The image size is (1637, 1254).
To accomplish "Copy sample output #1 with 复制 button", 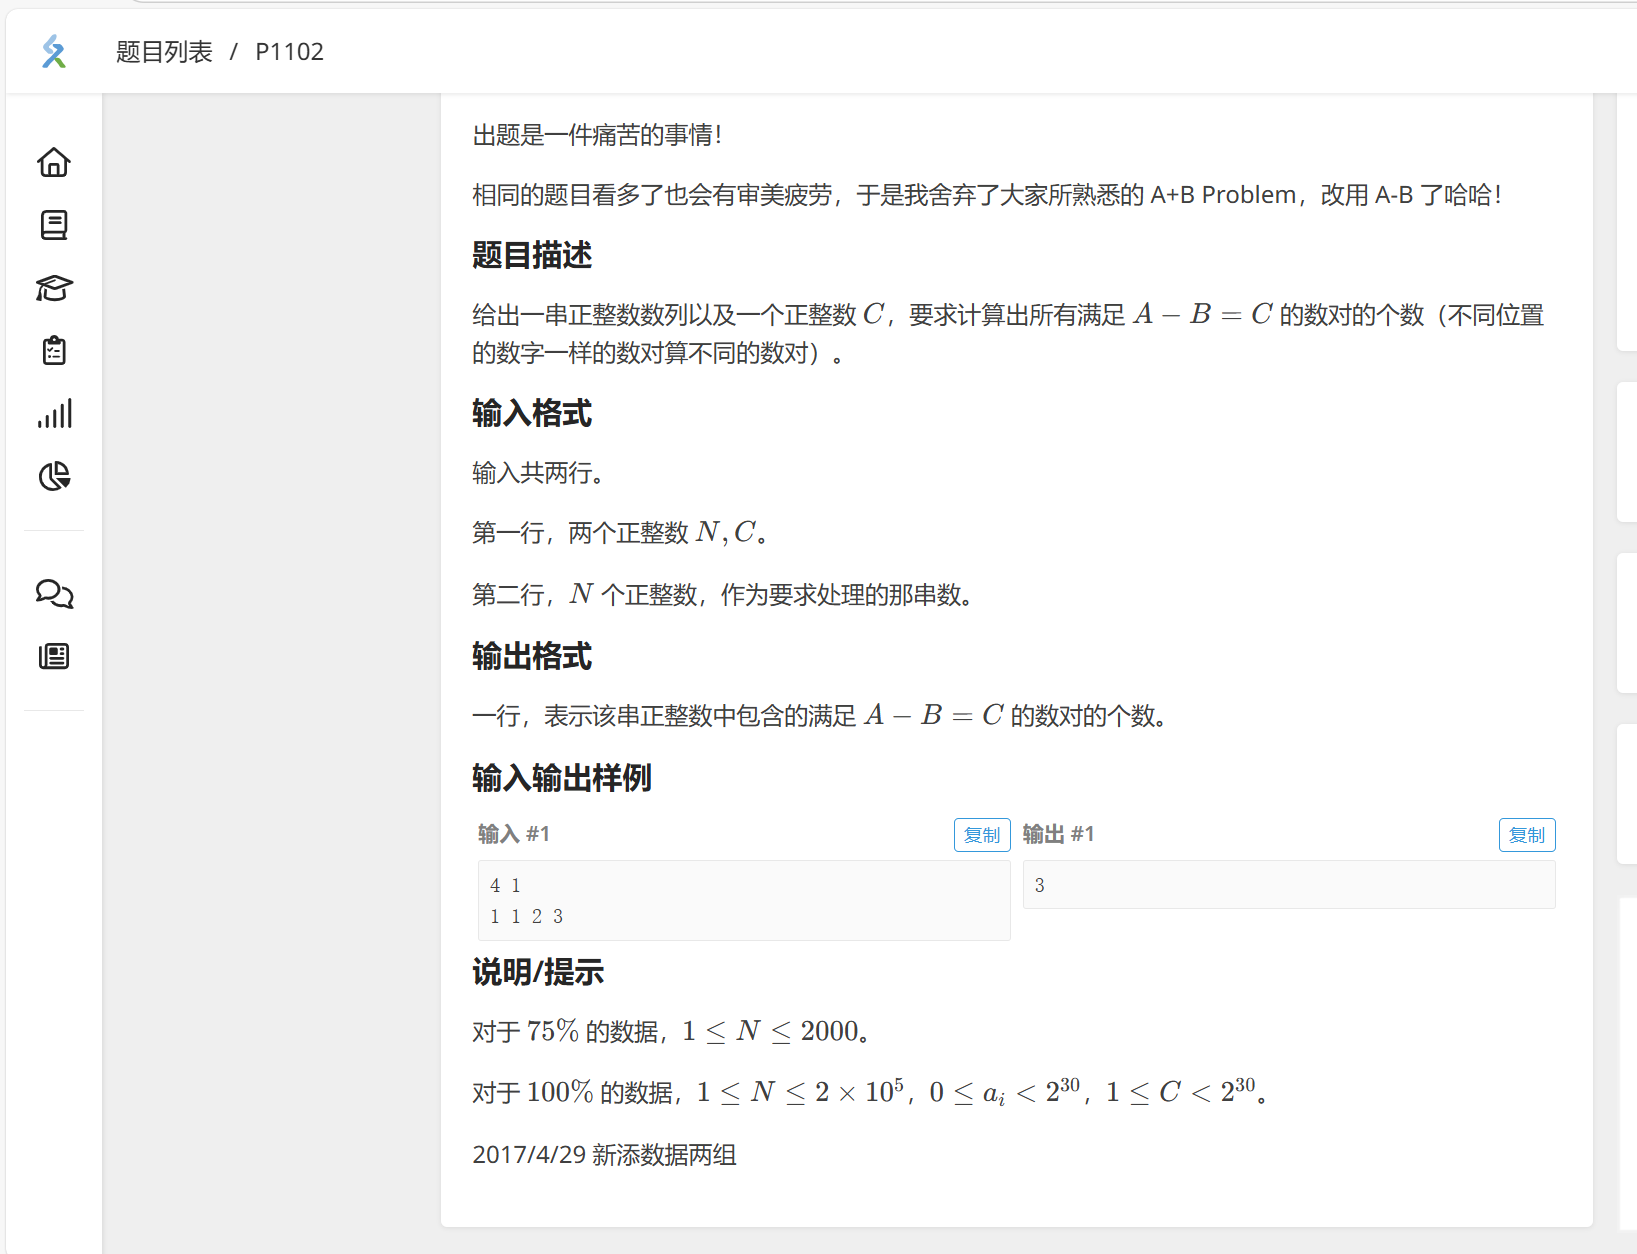I will point(1526,835).
